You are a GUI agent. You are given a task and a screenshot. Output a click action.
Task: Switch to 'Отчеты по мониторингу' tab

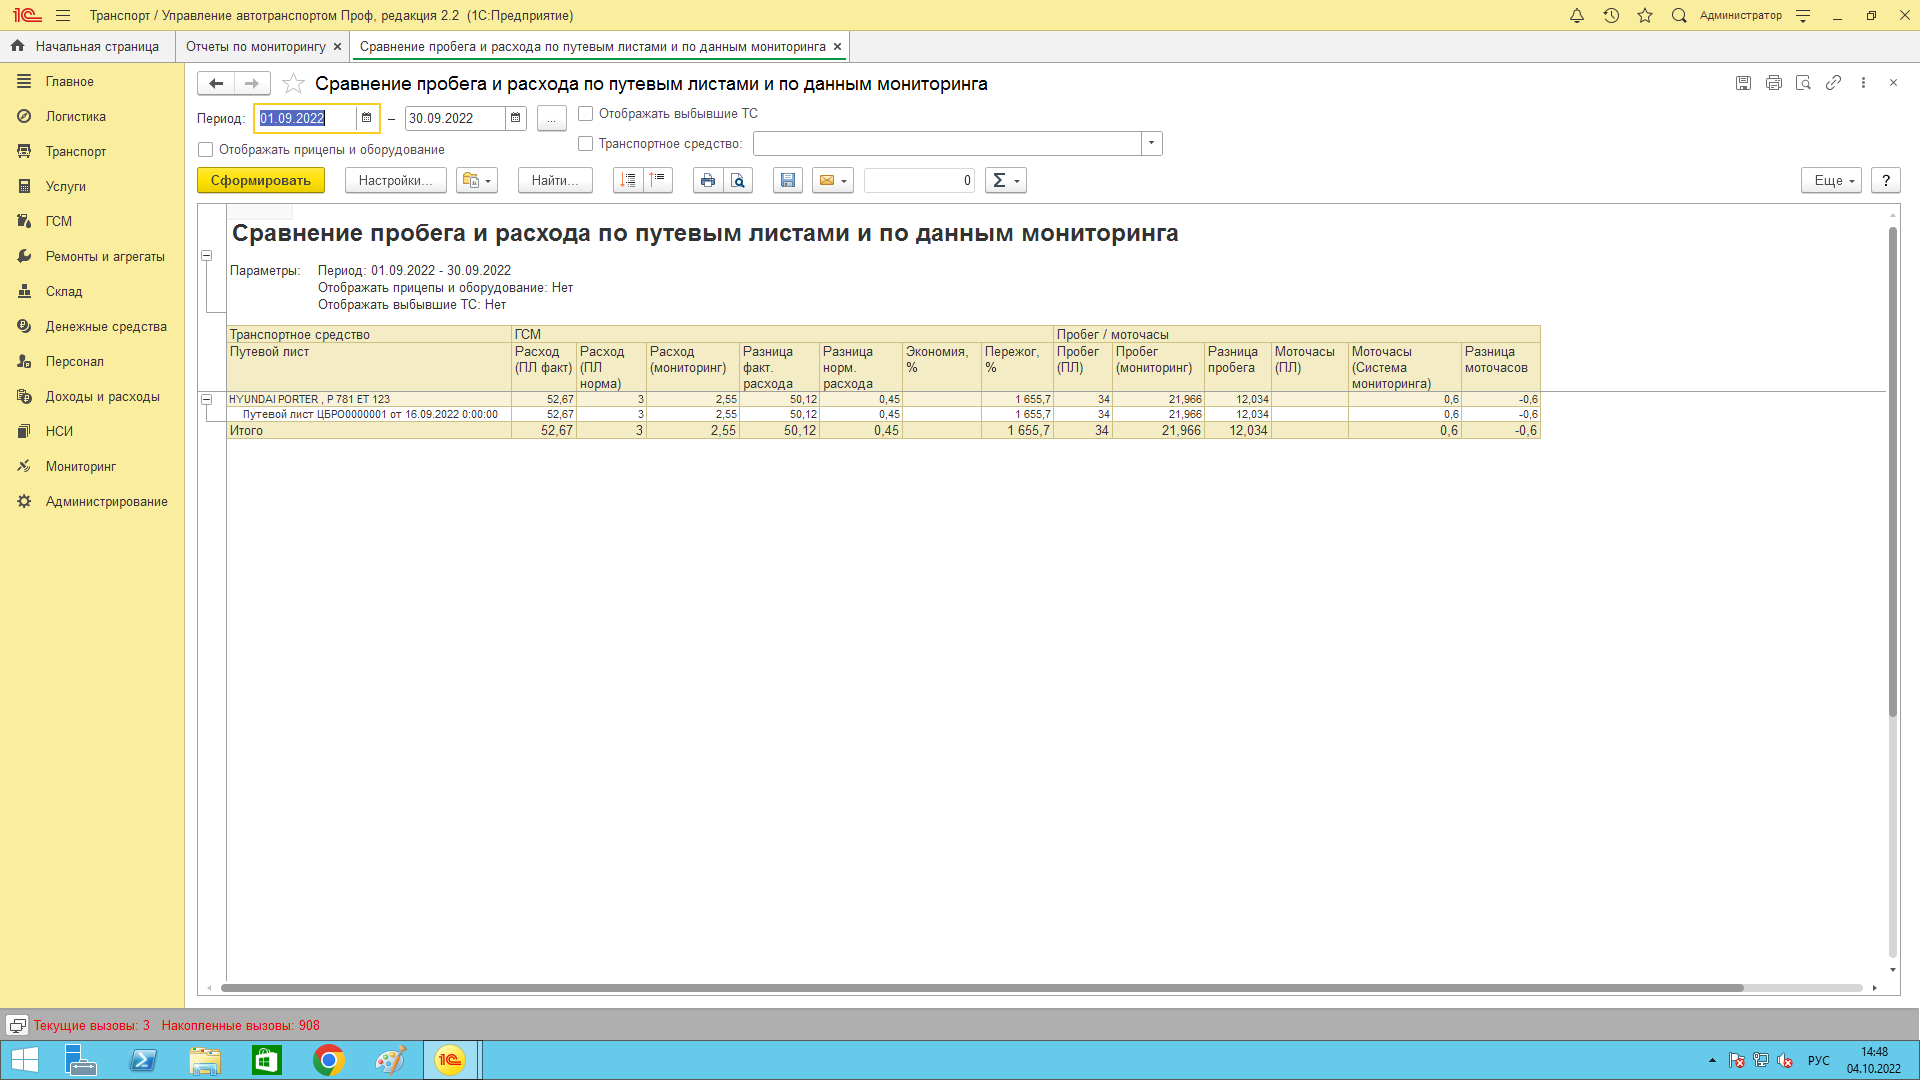pos(256,47)
